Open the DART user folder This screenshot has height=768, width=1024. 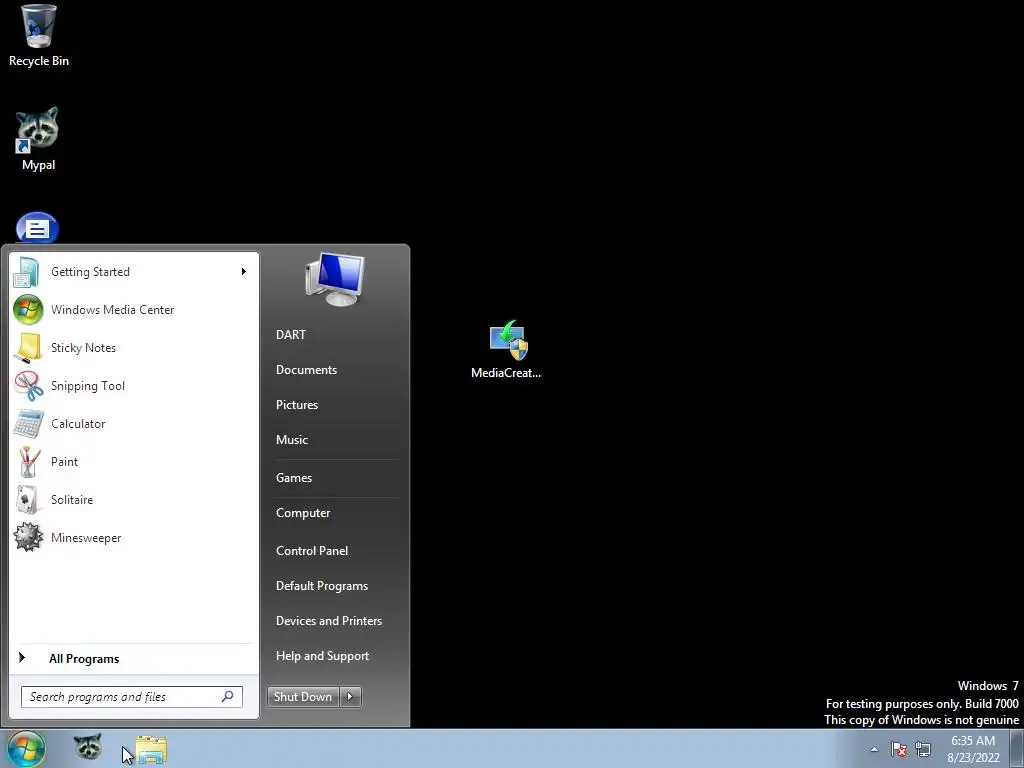[x=291, y=334]
